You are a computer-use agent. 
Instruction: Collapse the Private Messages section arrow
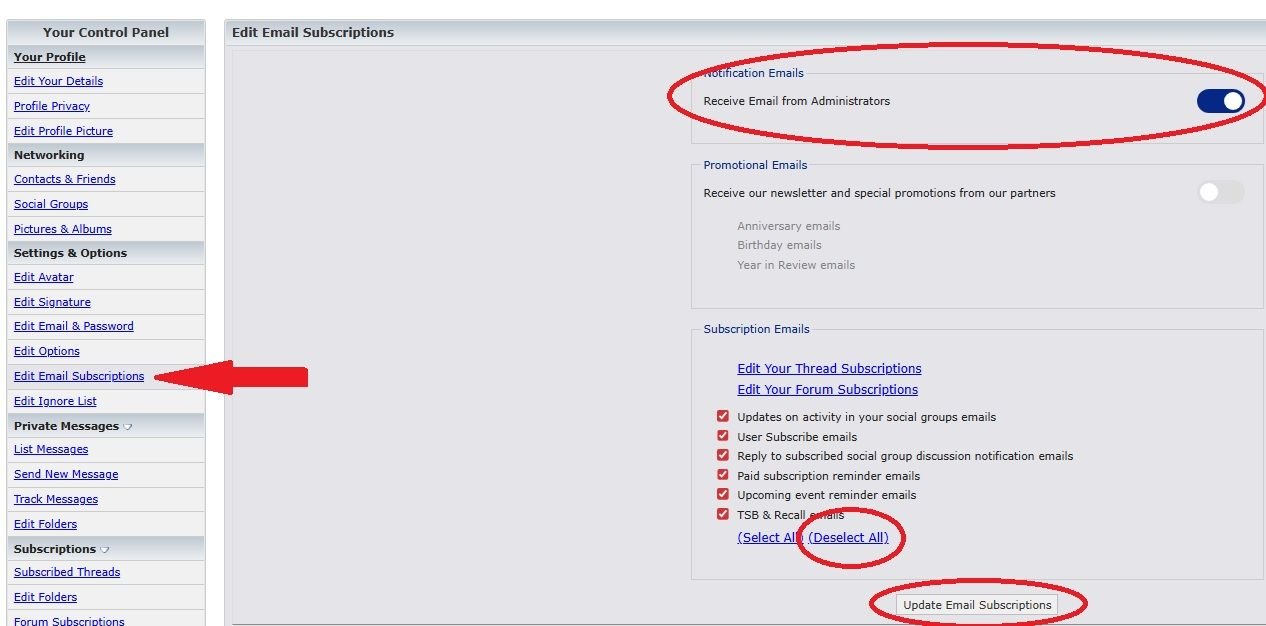(x=128, y=427)
